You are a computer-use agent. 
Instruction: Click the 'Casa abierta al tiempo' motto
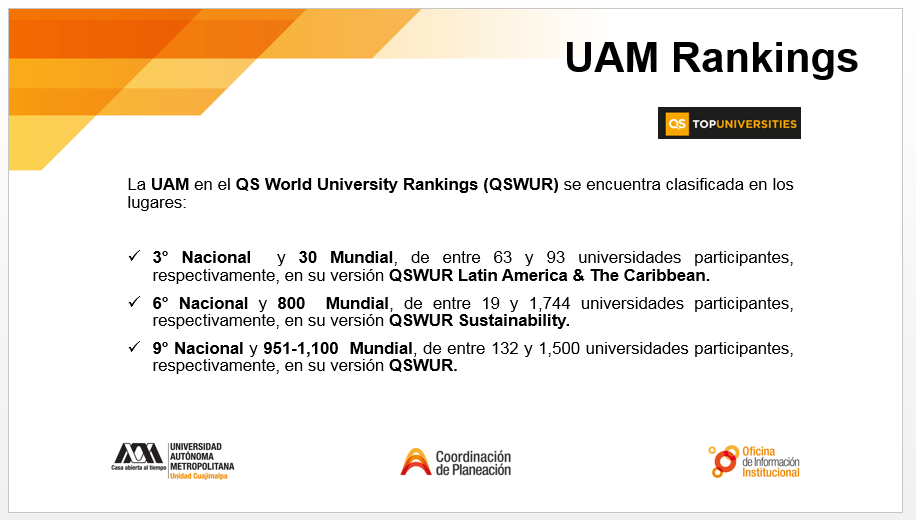139,467
